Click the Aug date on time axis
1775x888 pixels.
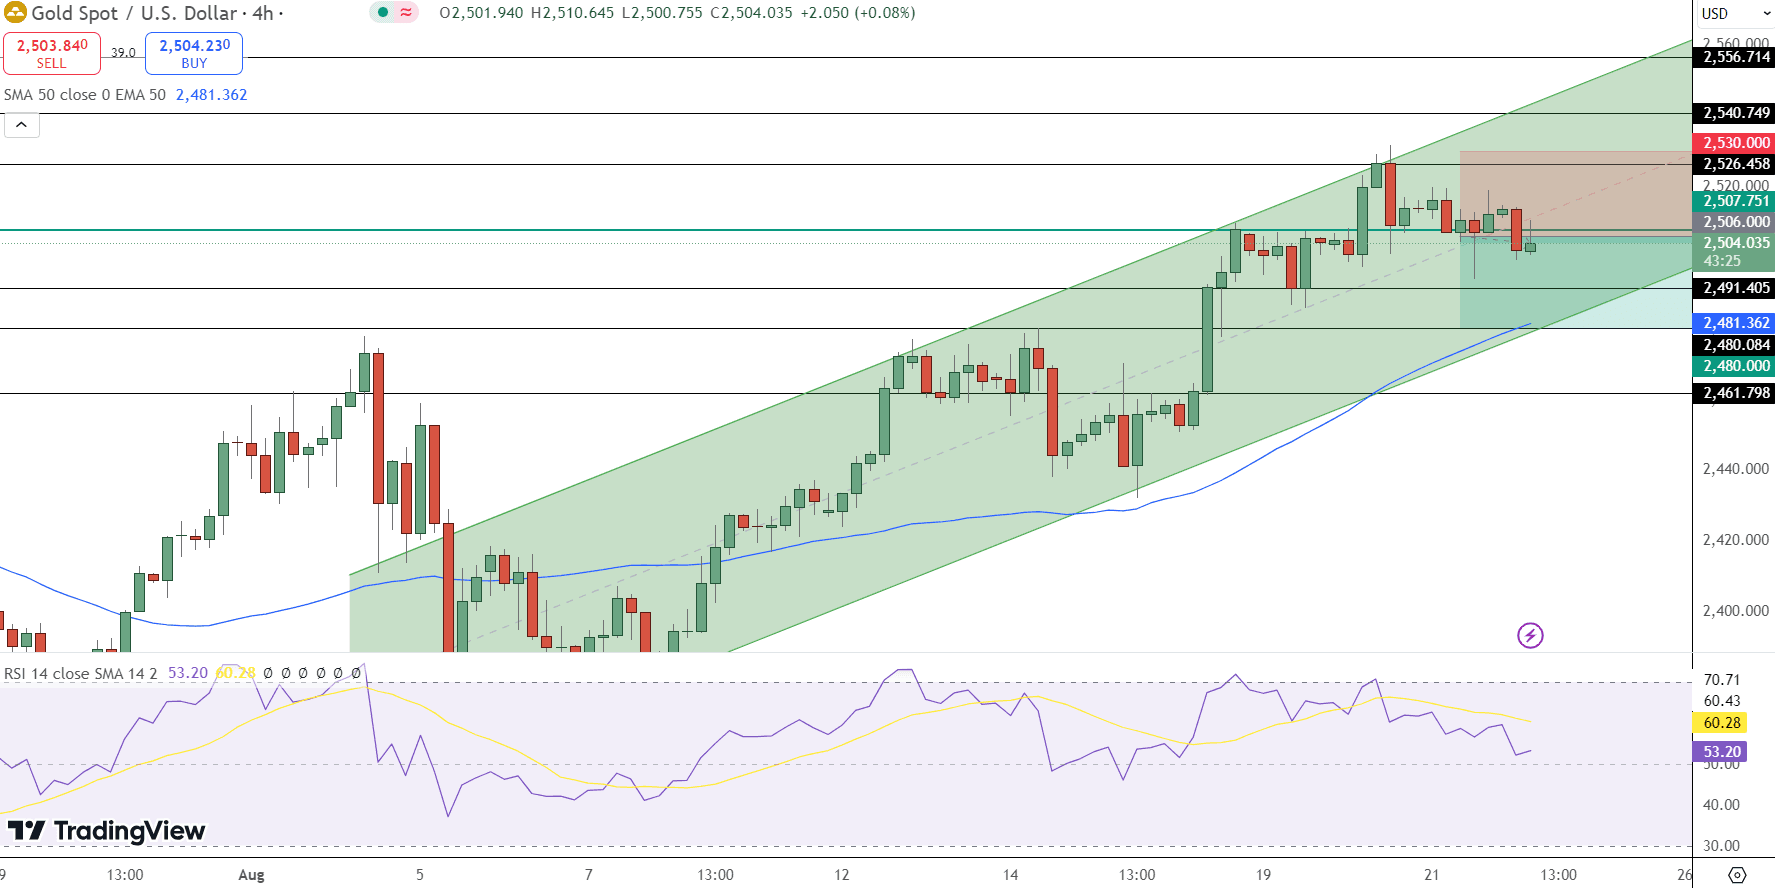coord(251,875)
